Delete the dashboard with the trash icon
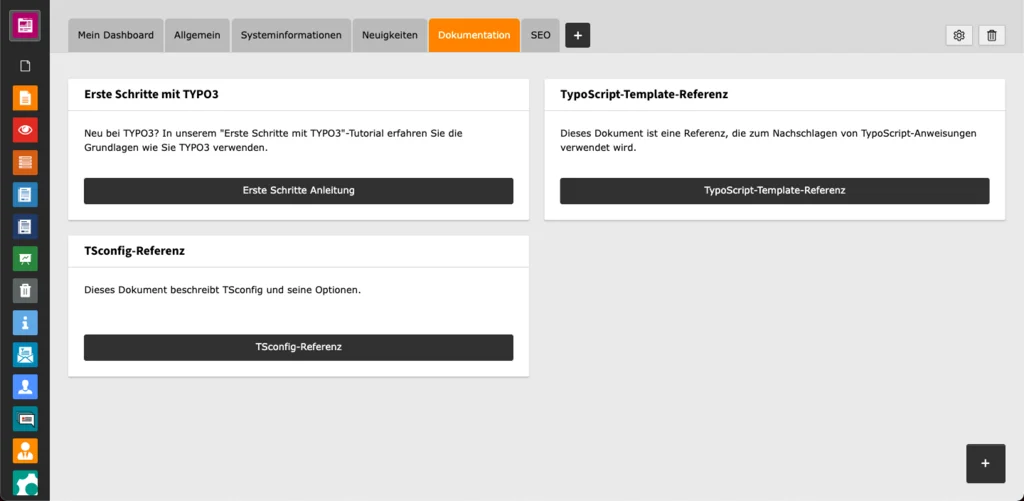The image size is (1024, 501). tap(991, 36)
